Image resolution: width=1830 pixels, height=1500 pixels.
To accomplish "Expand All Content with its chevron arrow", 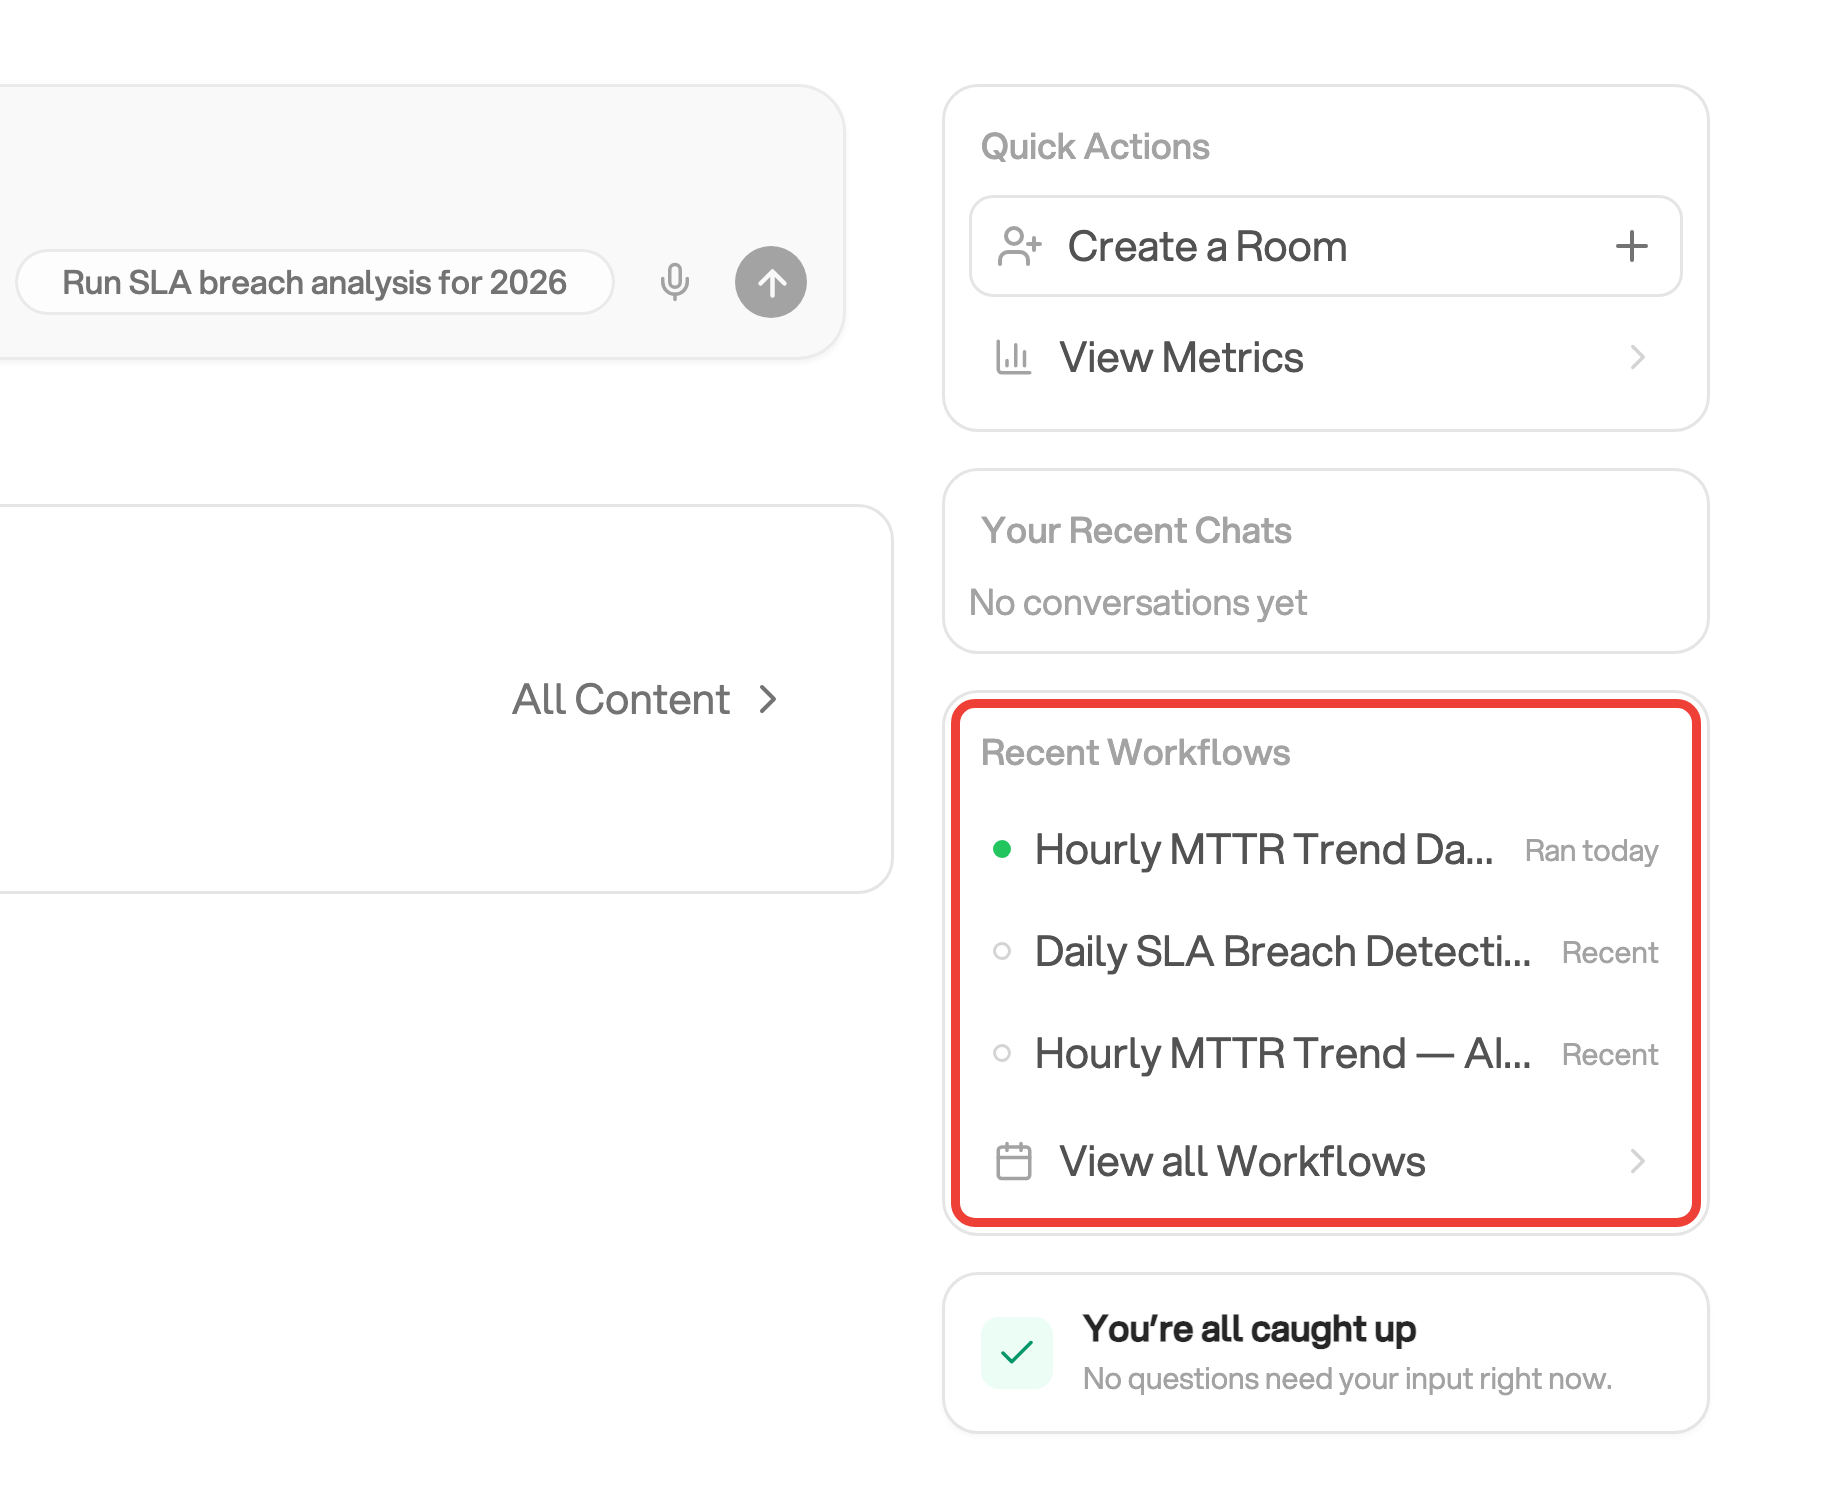I will click(x=768, y=699).
